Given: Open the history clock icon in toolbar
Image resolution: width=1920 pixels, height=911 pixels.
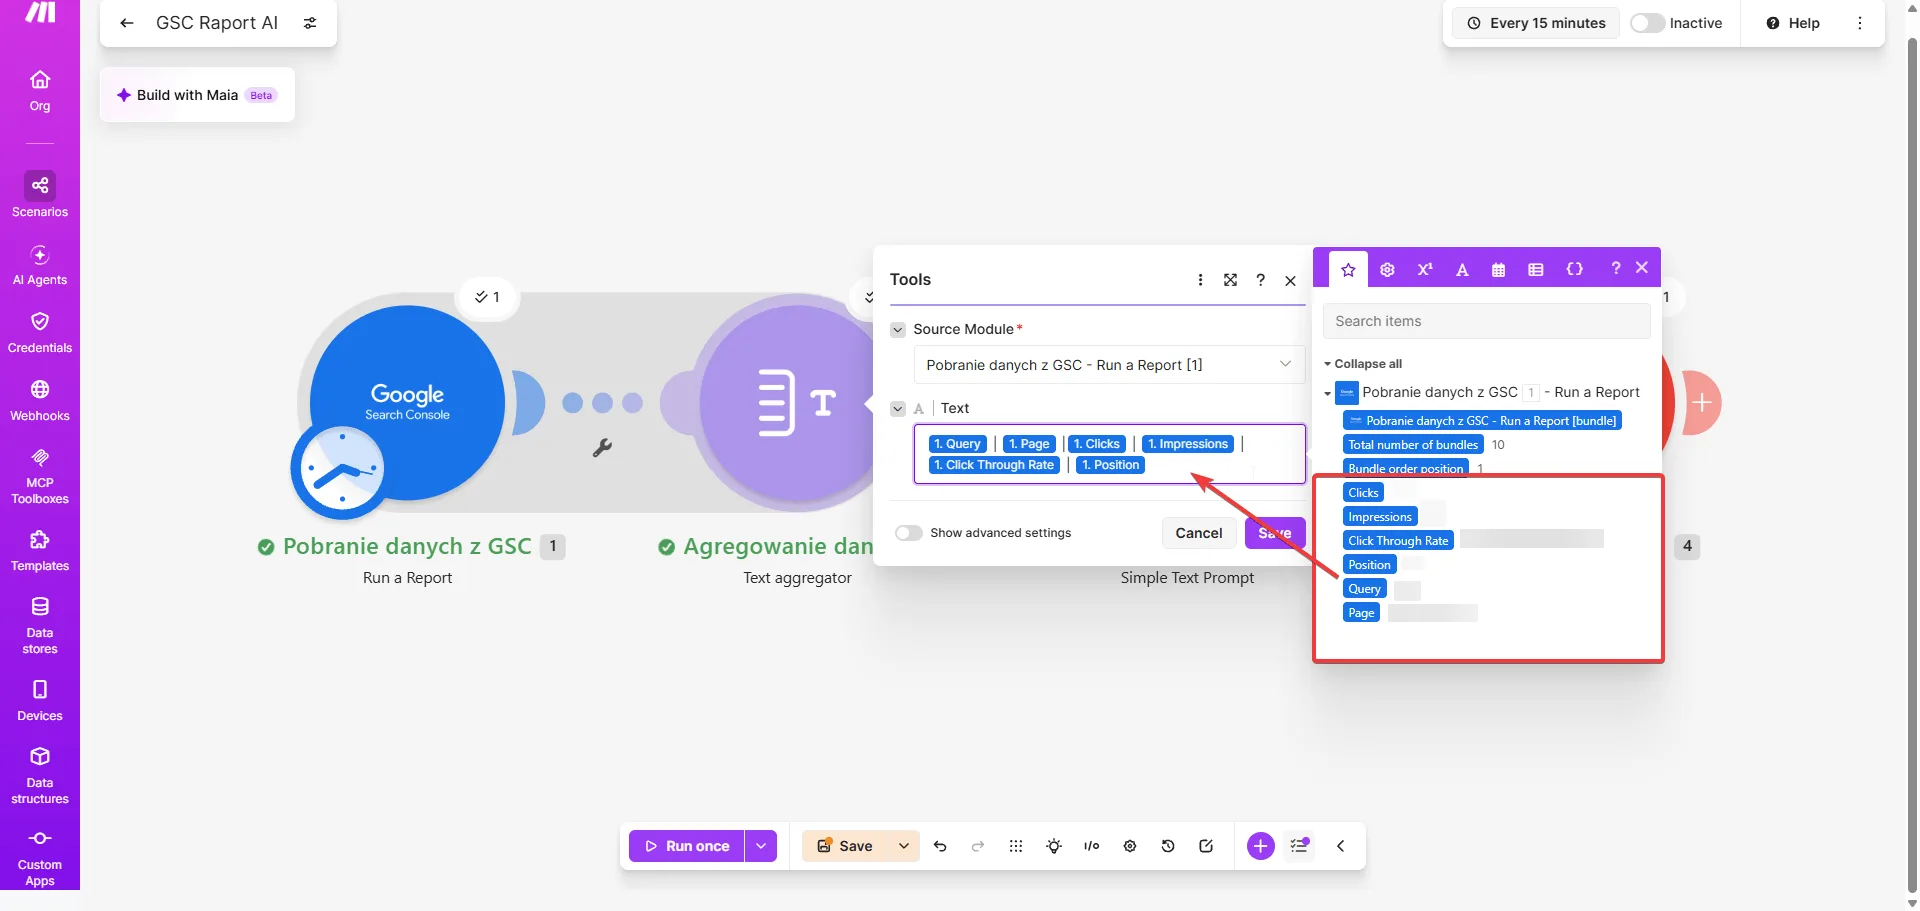Looking at the screenshot, I should click(1168, 846).
